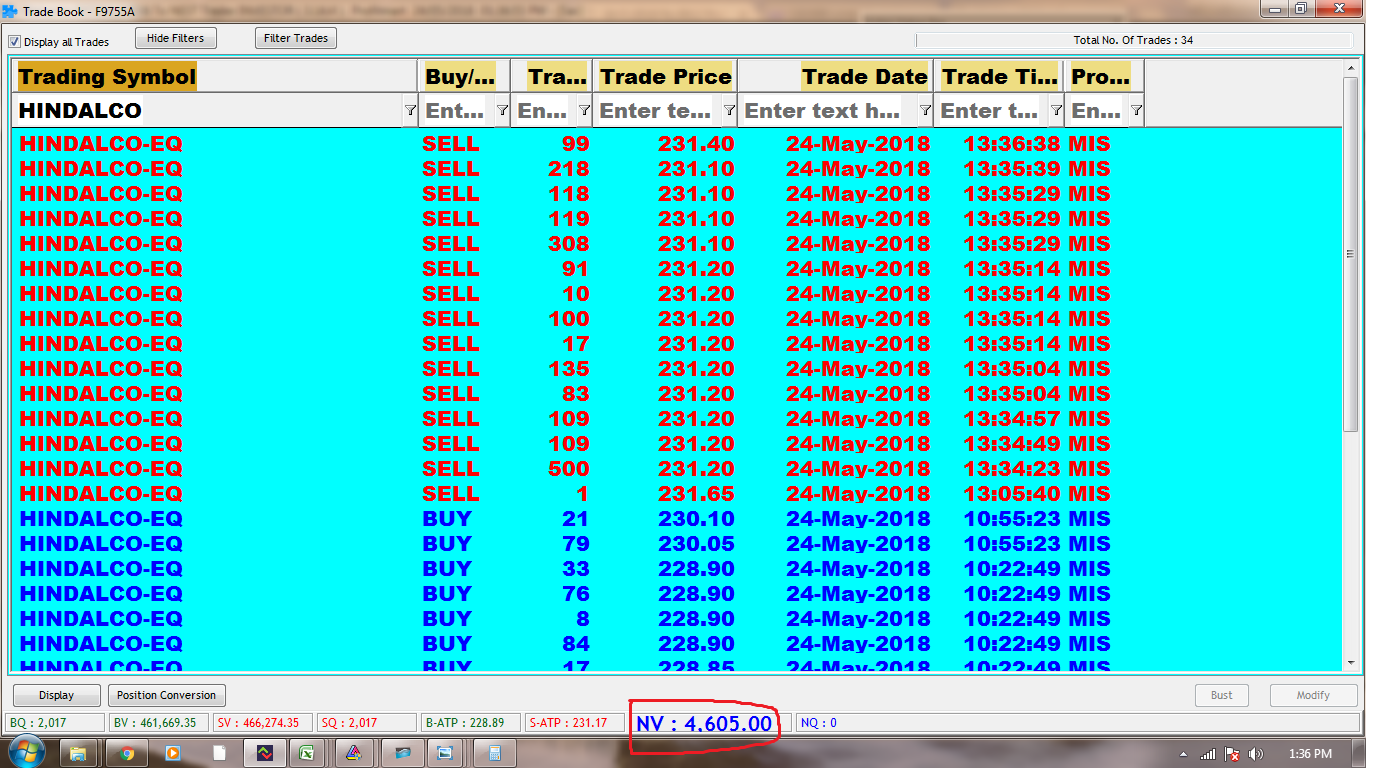
Task: Click the Product filter text field
Action: click(x=1097, y=110)
